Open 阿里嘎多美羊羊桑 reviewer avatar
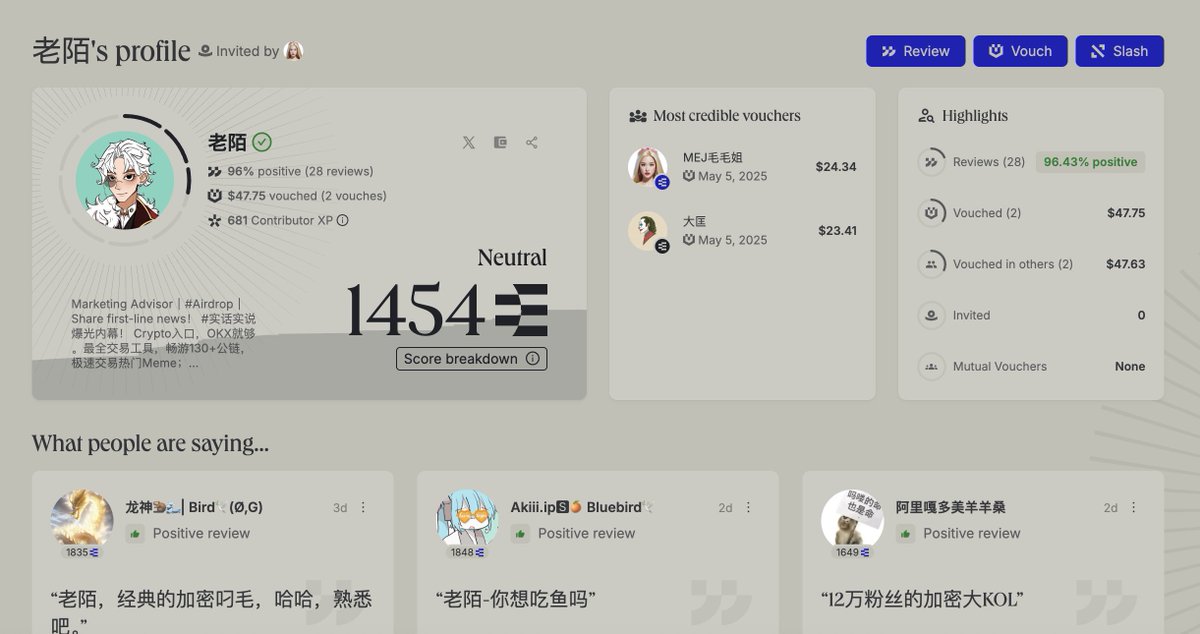Screen dimensions: 1200x634 click(x=852, y=519)
